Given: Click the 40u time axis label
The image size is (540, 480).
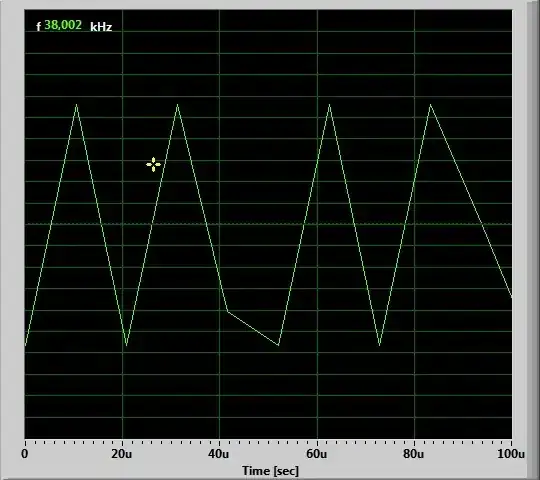Looking at the screenshot, I should (218, 454).
